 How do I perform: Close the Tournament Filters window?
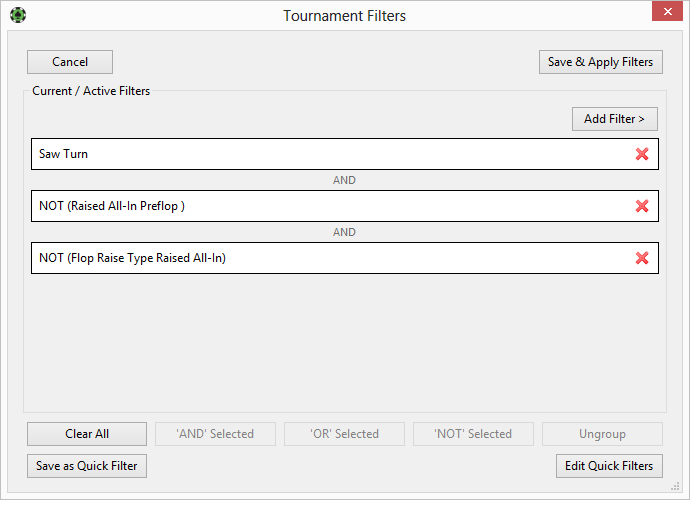[668, 11]
